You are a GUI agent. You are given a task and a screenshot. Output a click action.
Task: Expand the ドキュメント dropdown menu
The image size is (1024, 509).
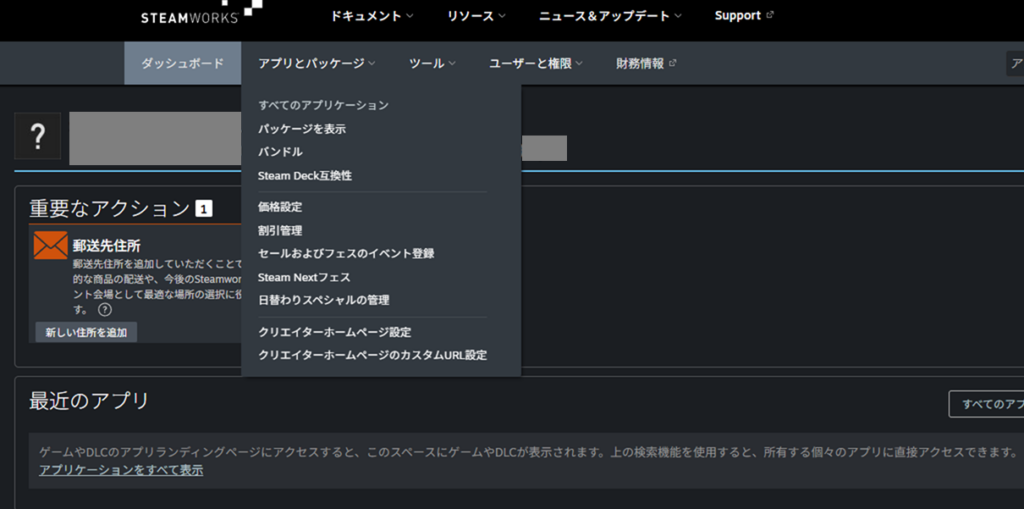click(x=372, y=16)
